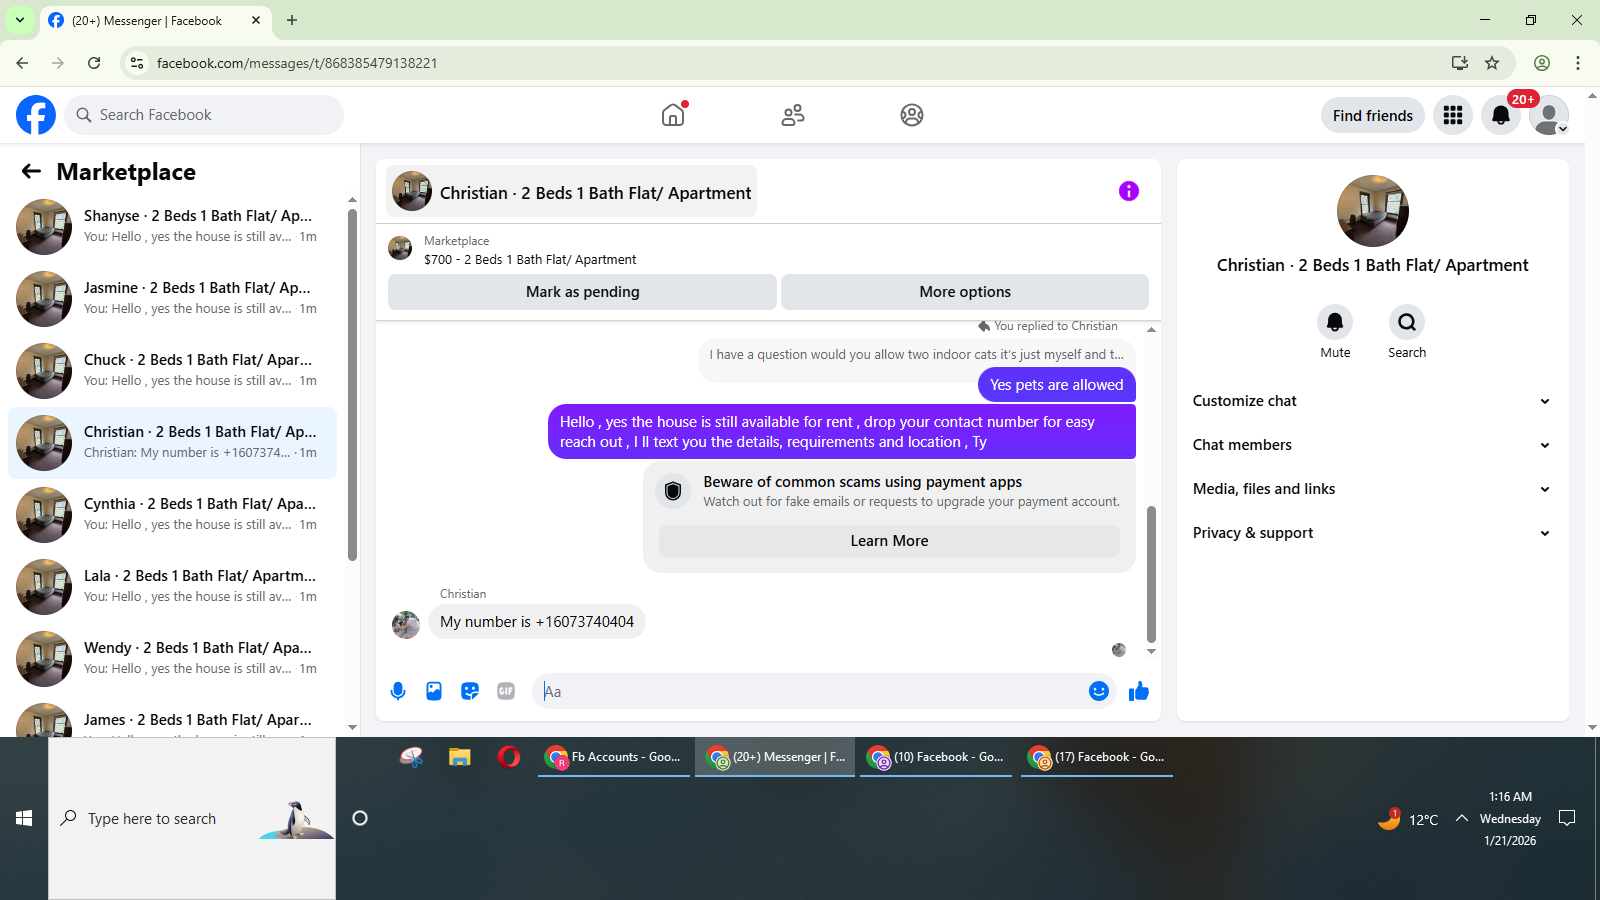Click the chat messages scrollbar
Image resolution: width=1600 pixels, height=900 pixels.
(x=1151, y=574)
